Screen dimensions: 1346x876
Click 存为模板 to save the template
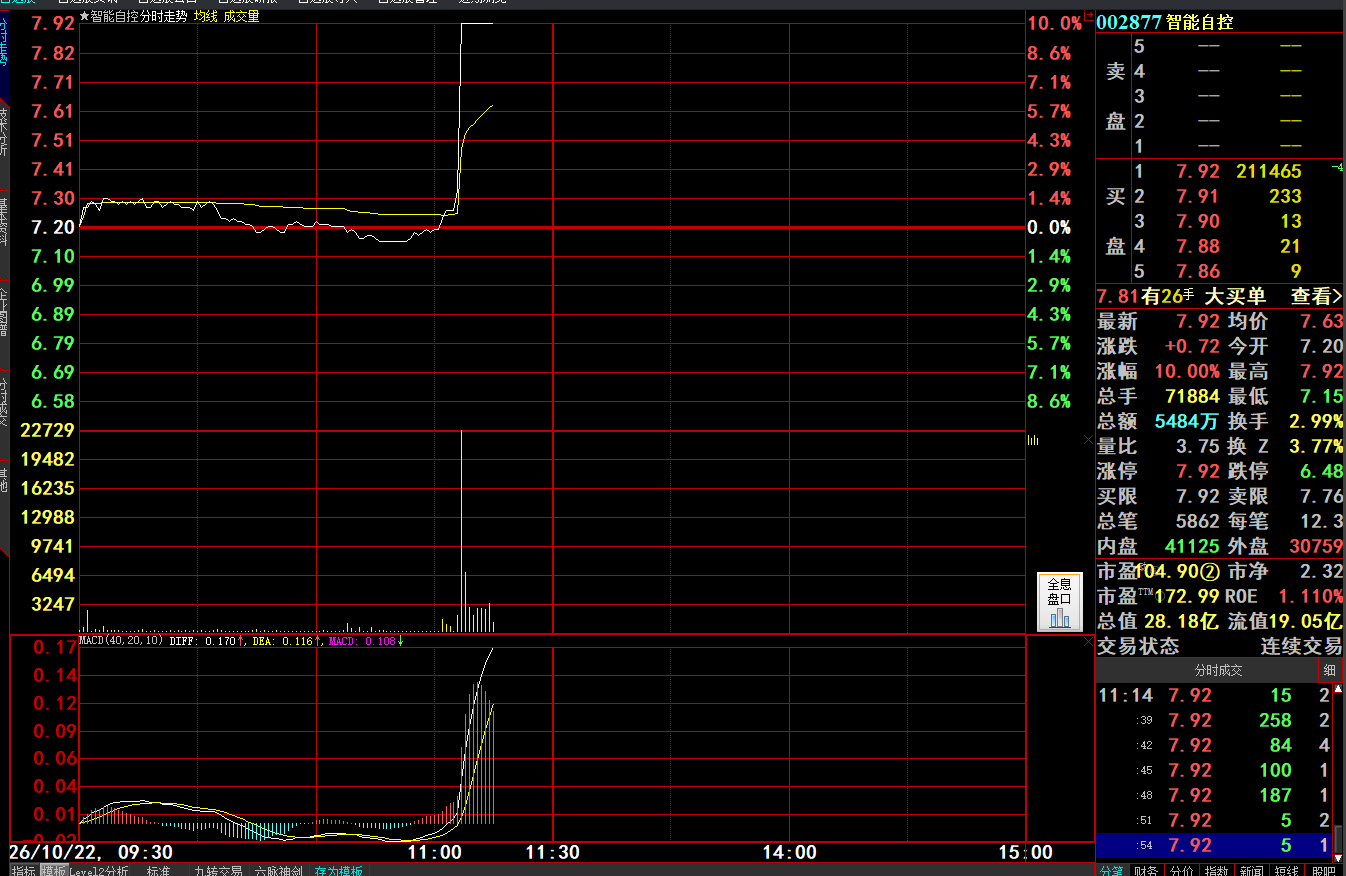(338, 870)
